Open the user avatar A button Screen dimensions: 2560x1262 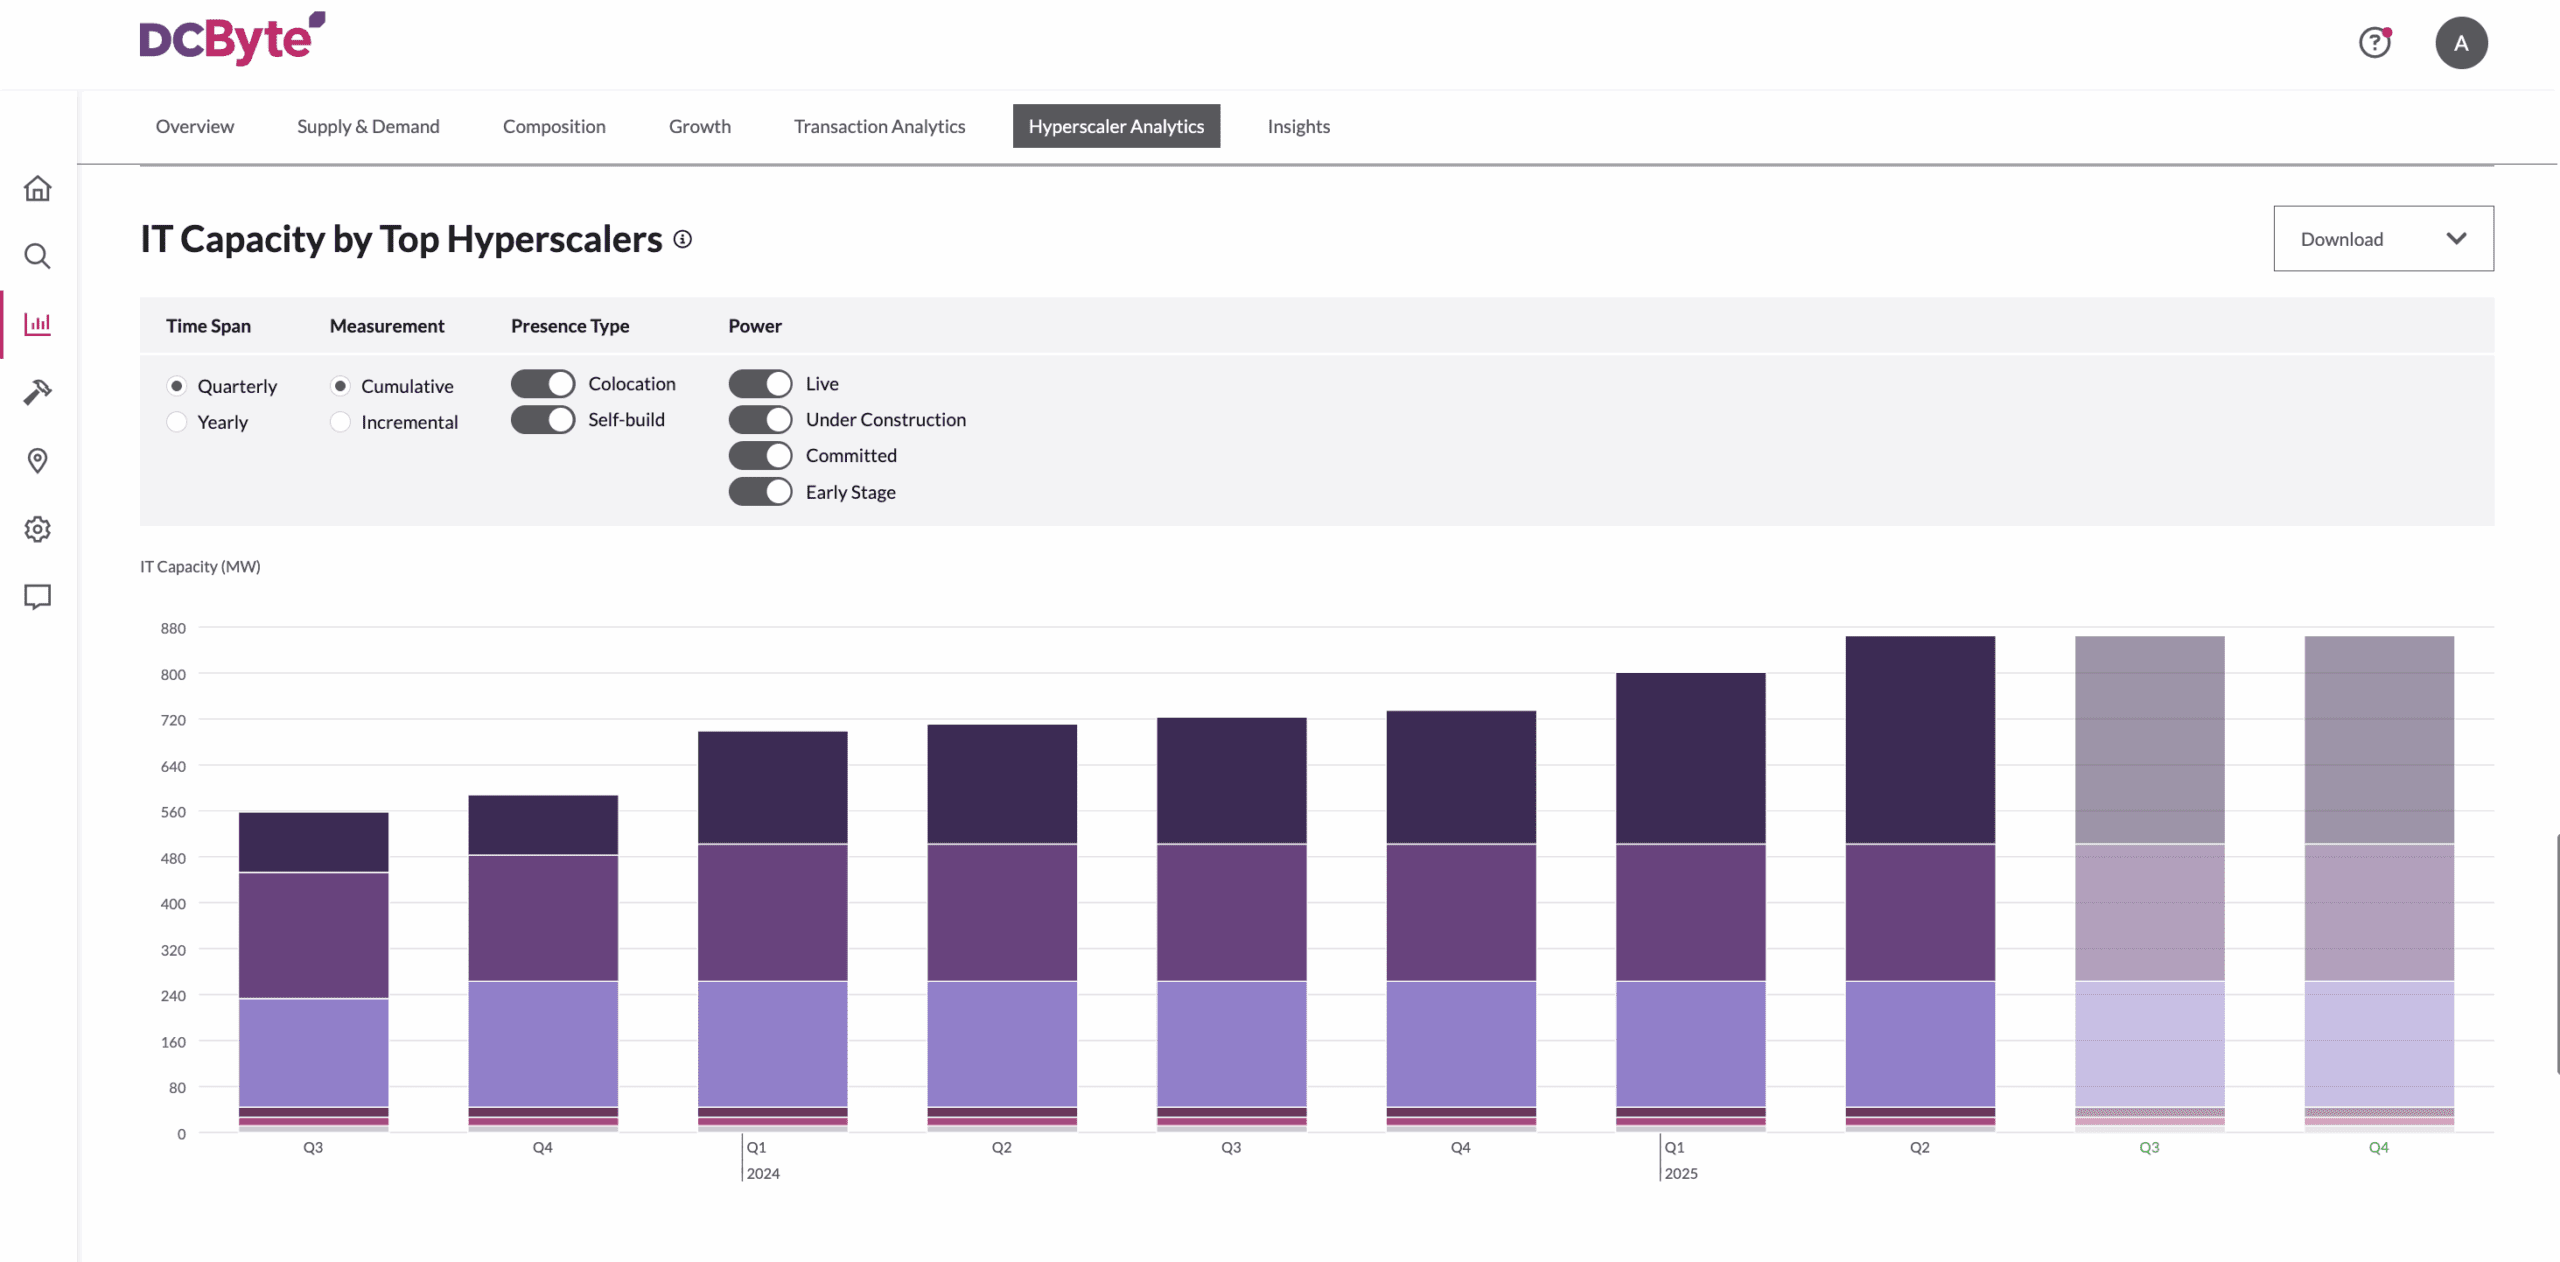click(2460, 43)
